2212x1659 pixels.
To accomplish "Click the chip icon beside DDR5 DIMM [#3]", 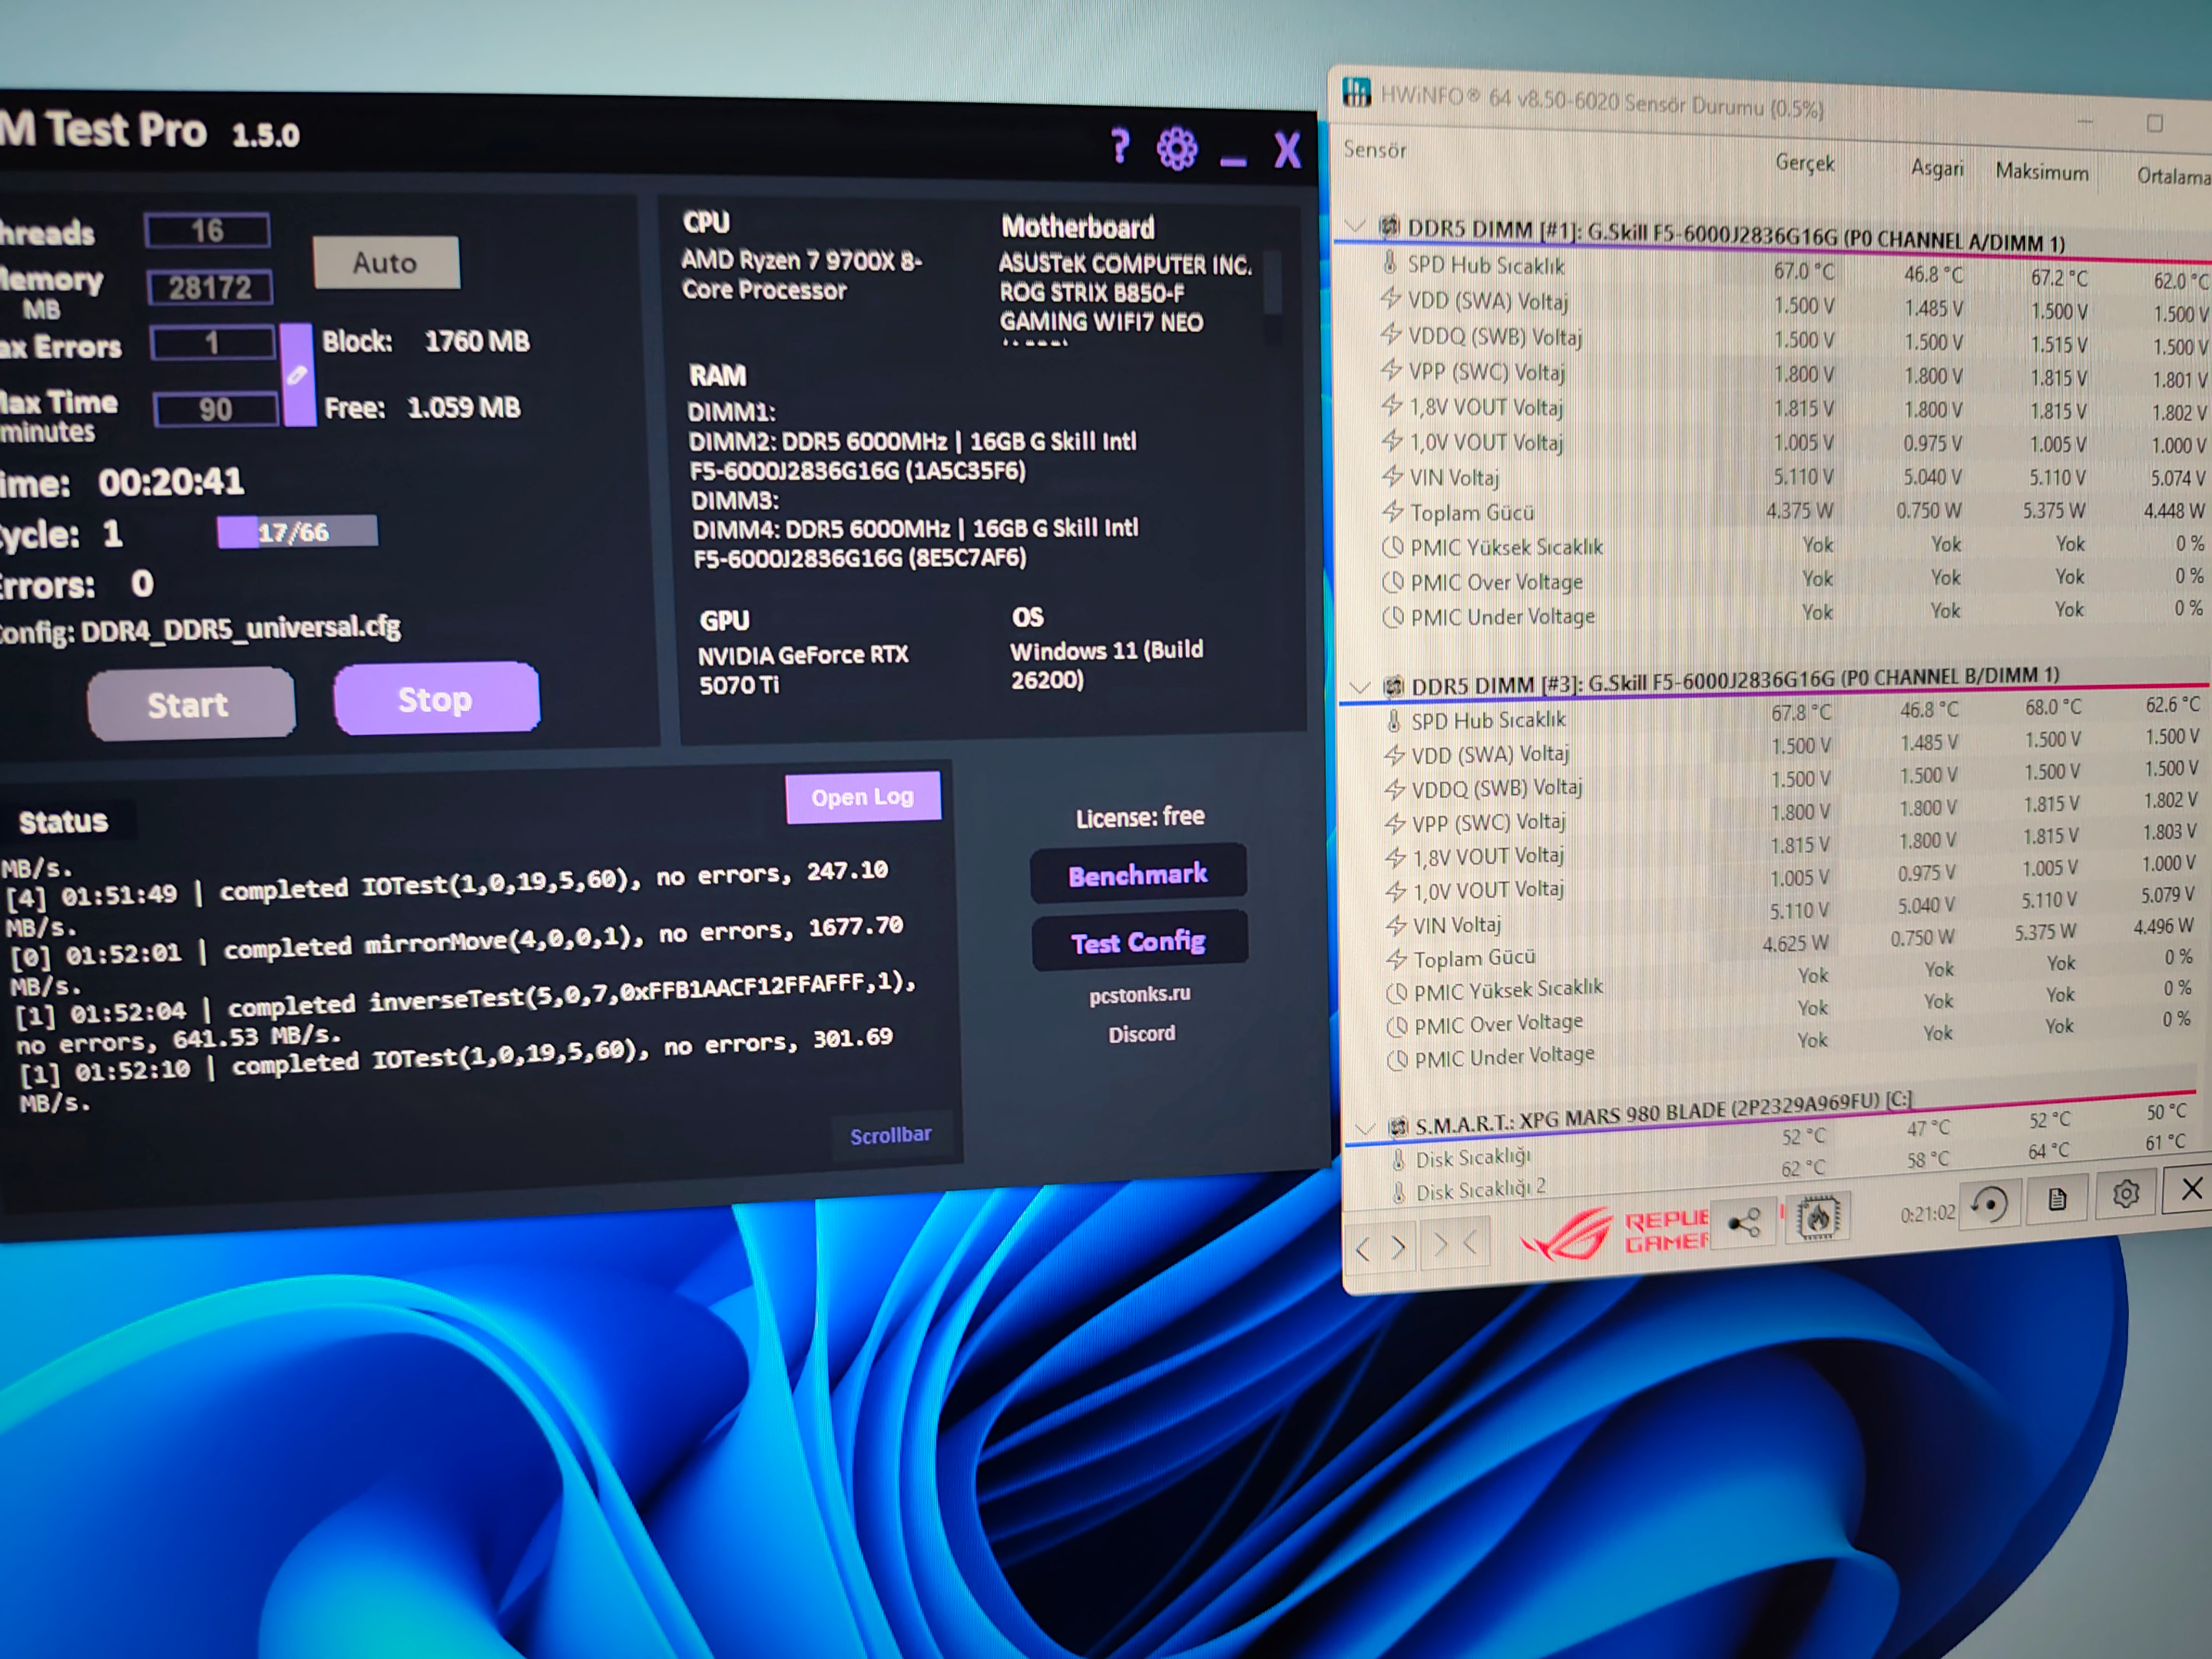I will (x=1393, y=686).
